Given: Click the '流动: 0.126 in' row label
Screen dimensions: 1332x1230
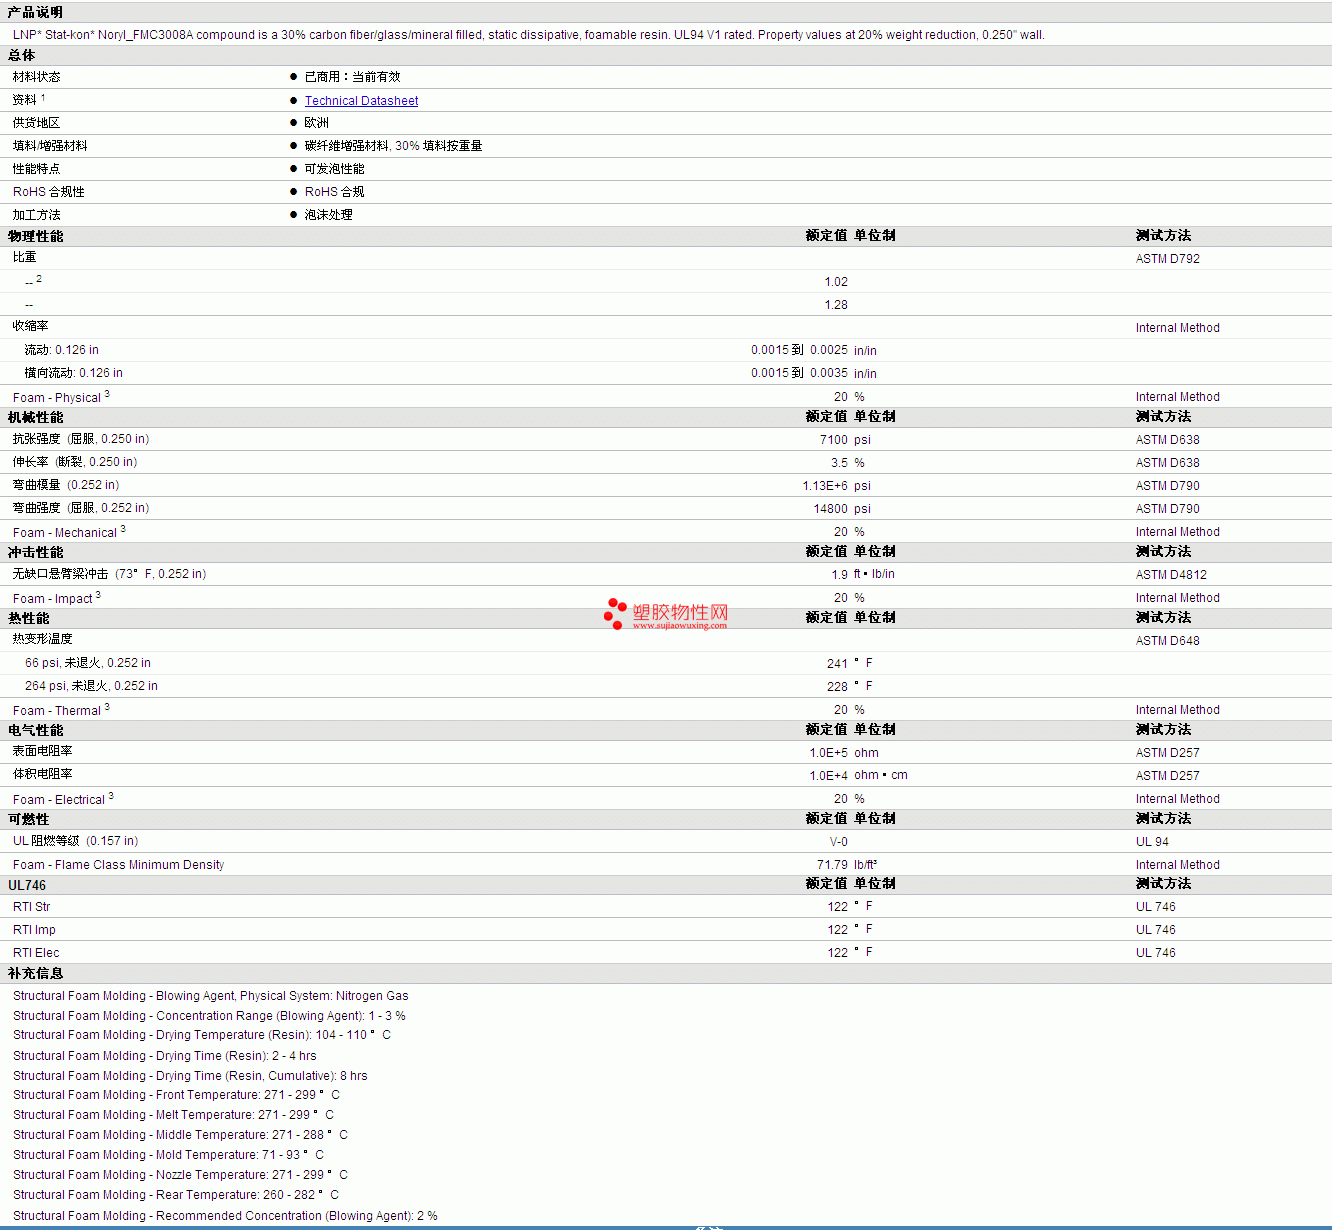Looking at the screenshot, I should tap(62, 350).
